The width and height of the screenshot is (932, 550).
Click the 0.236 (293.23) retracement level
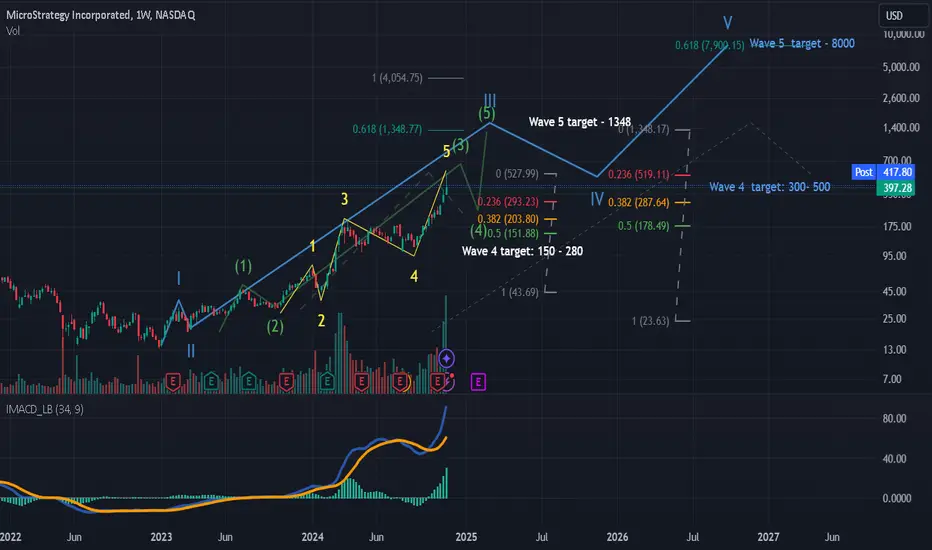coord(508,202)
